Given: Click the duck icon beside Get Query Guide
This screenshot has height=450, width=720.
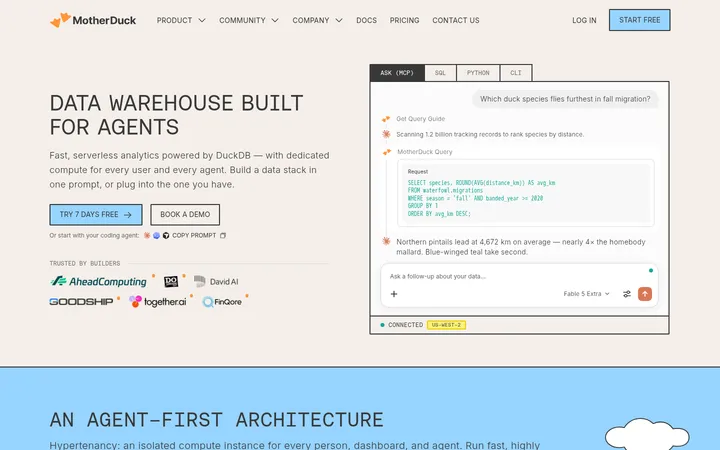Looking at the screenshot, I should [x=386, y=119].
